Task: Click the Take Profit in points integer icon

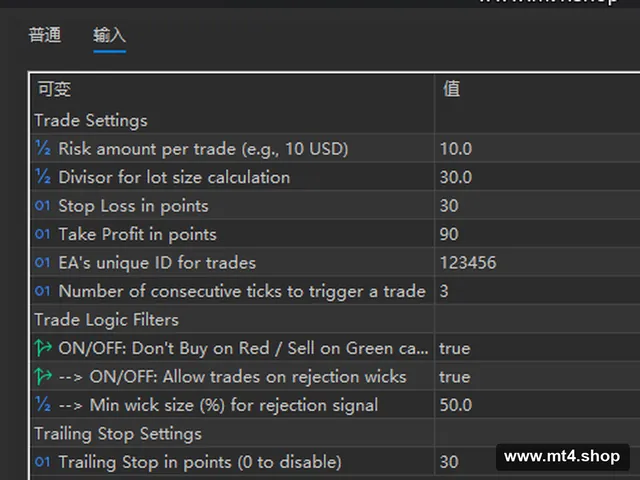Action: [42, 234]
